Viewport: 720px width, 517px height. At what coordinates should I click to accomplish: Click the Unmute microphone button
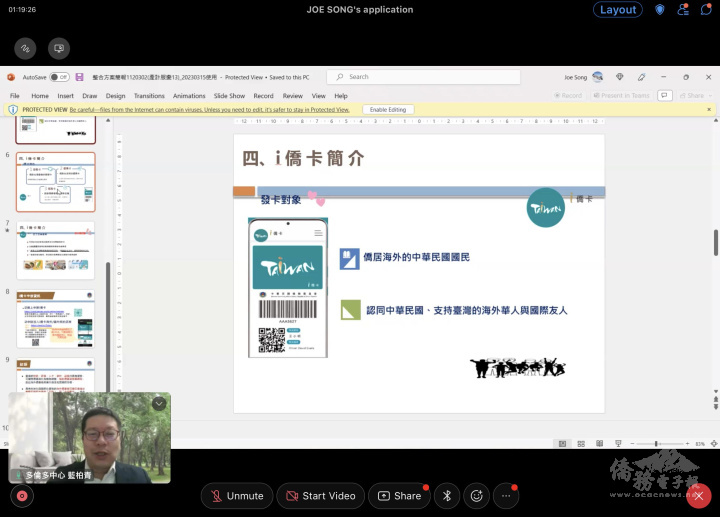pos(236,495)
